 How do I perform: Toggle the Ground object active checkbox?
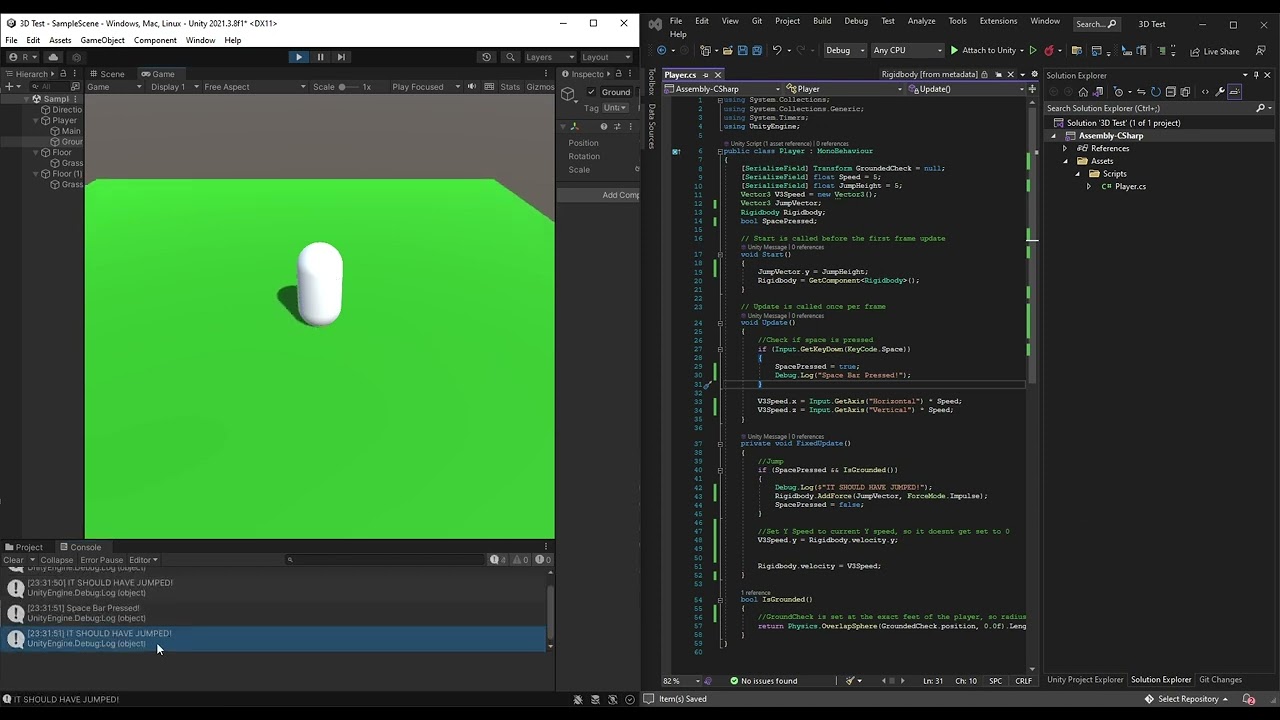tap(591, 92)
